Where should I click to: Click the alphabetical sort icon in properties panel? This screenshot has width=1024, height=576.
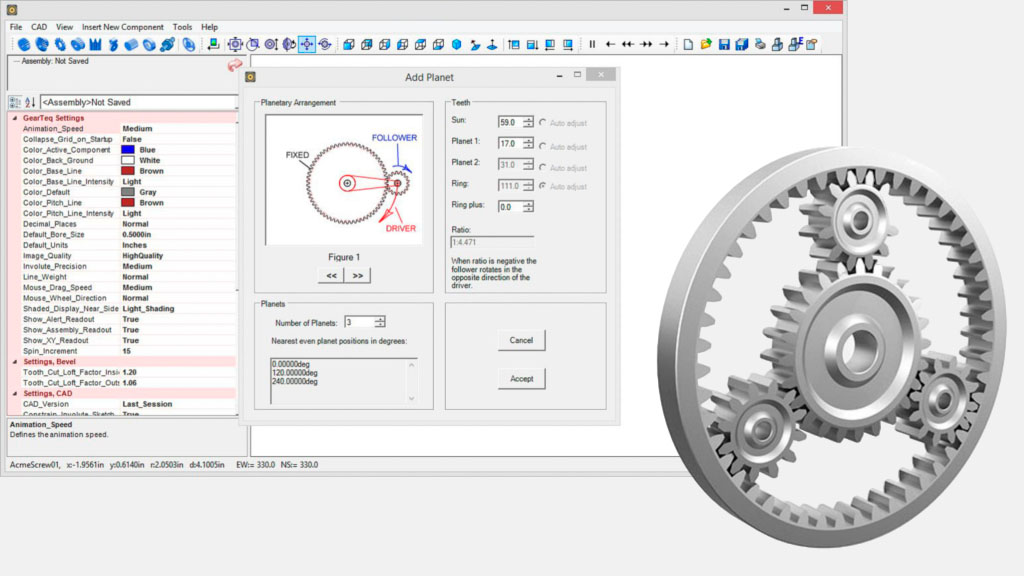(x=30, y=102)
